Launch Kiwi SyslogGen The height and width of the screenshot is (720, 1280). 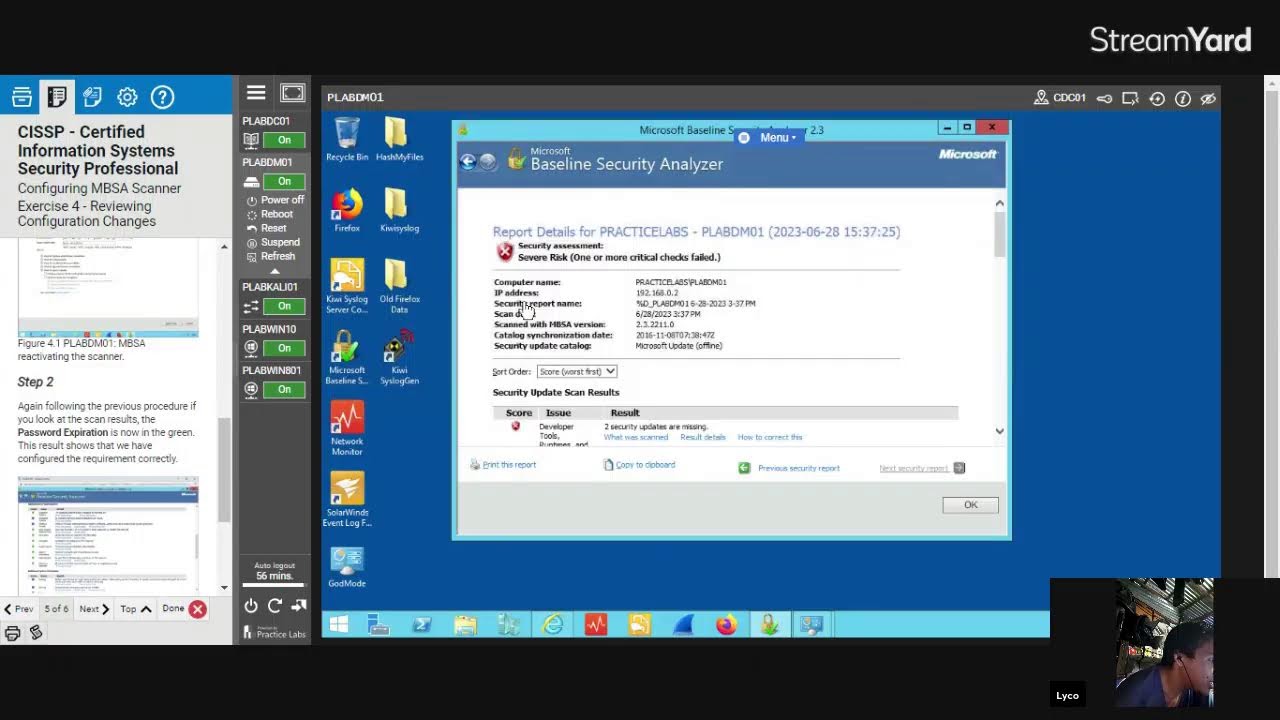(399, 357)
